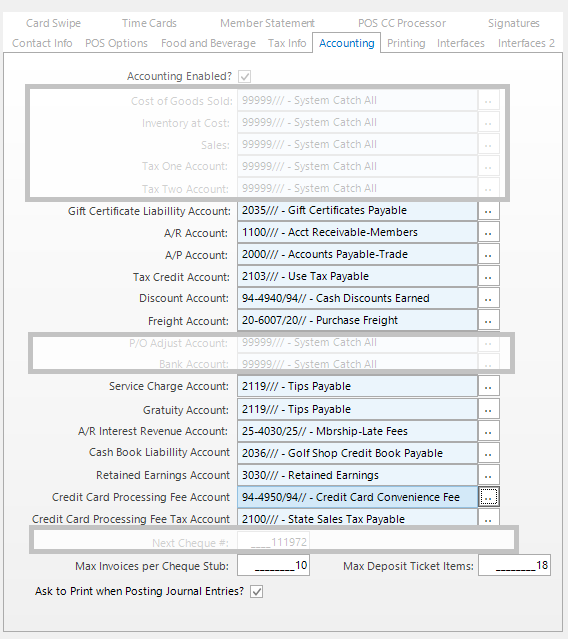
Task: Open the Member Statement tab
Action: point(267,23)
